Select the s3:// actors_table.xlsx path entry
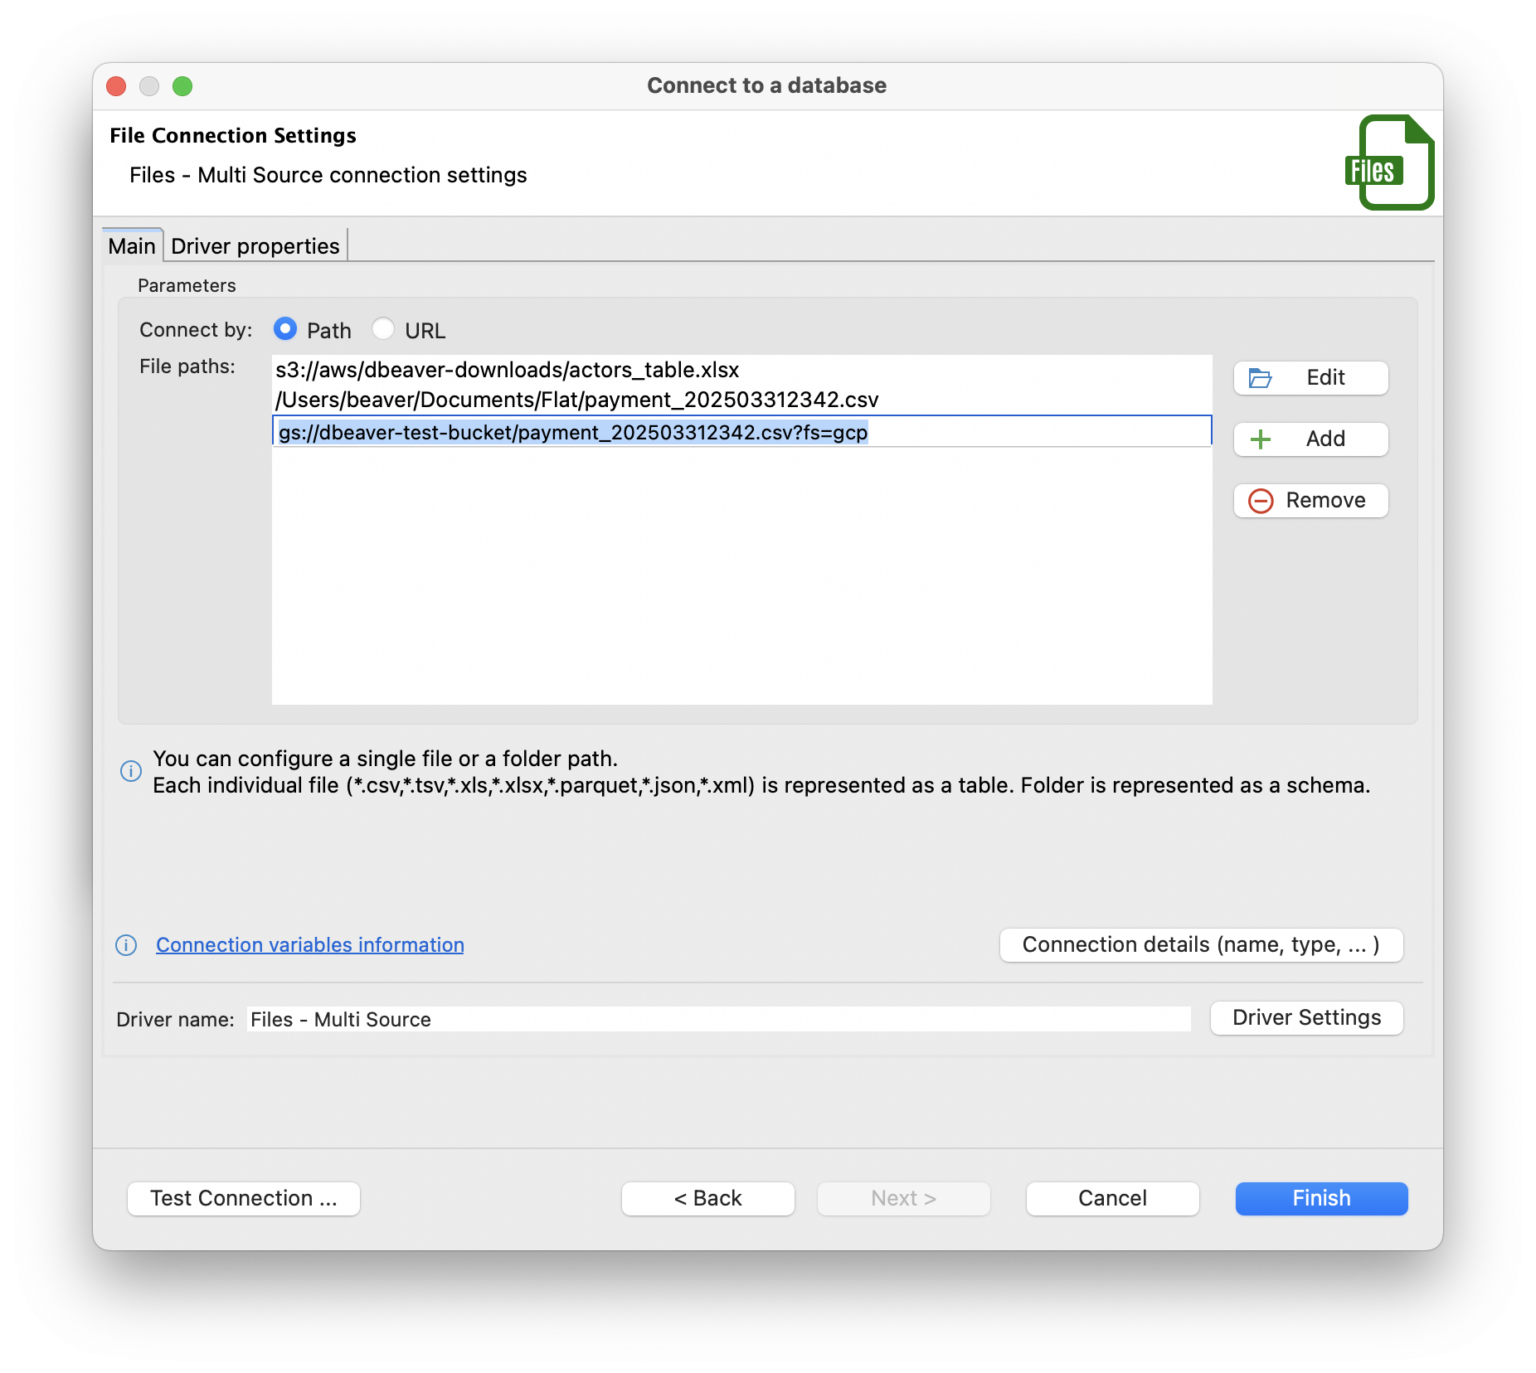1536x1373 pixels. click(507, 369)
